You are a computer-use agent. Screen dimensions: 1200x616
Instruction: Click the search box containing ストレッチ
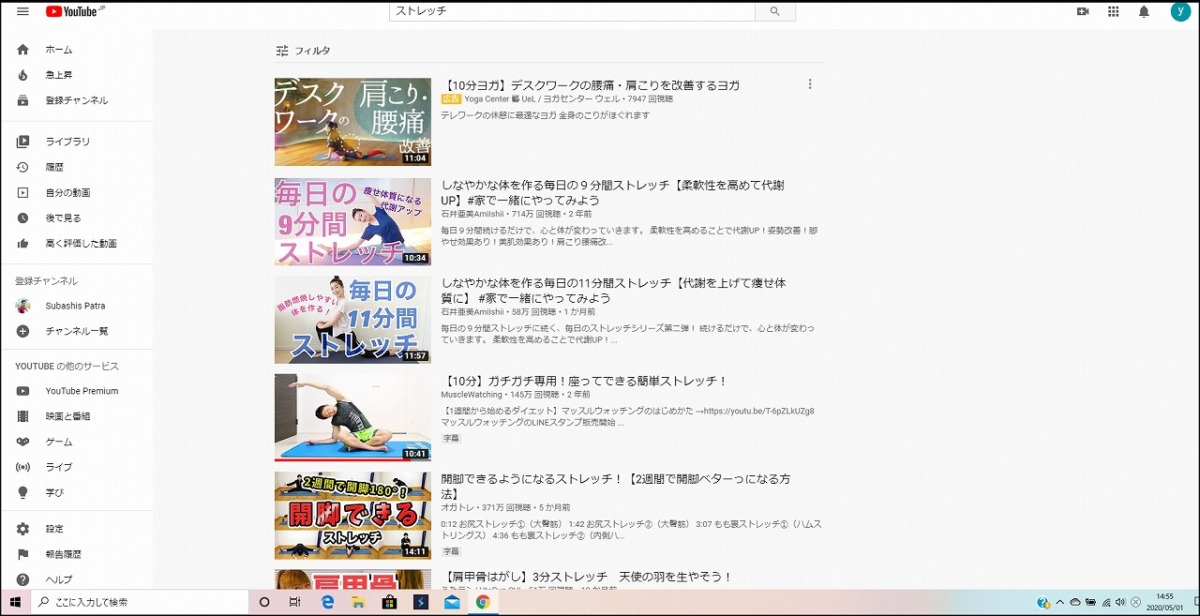pyautogui.click(x=572, y=11)
